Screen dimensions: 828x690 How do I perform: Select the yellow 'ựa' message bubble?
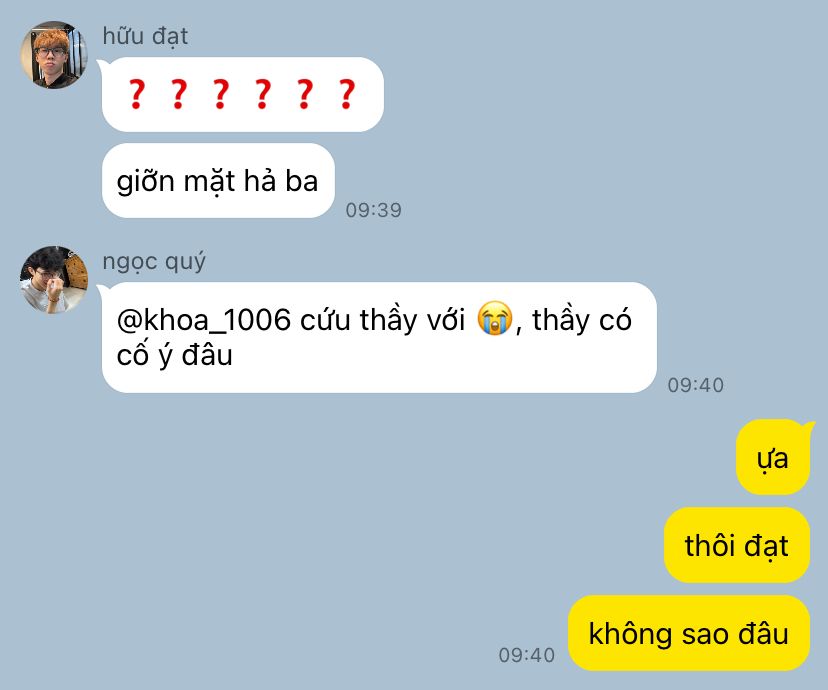point(773,457)
